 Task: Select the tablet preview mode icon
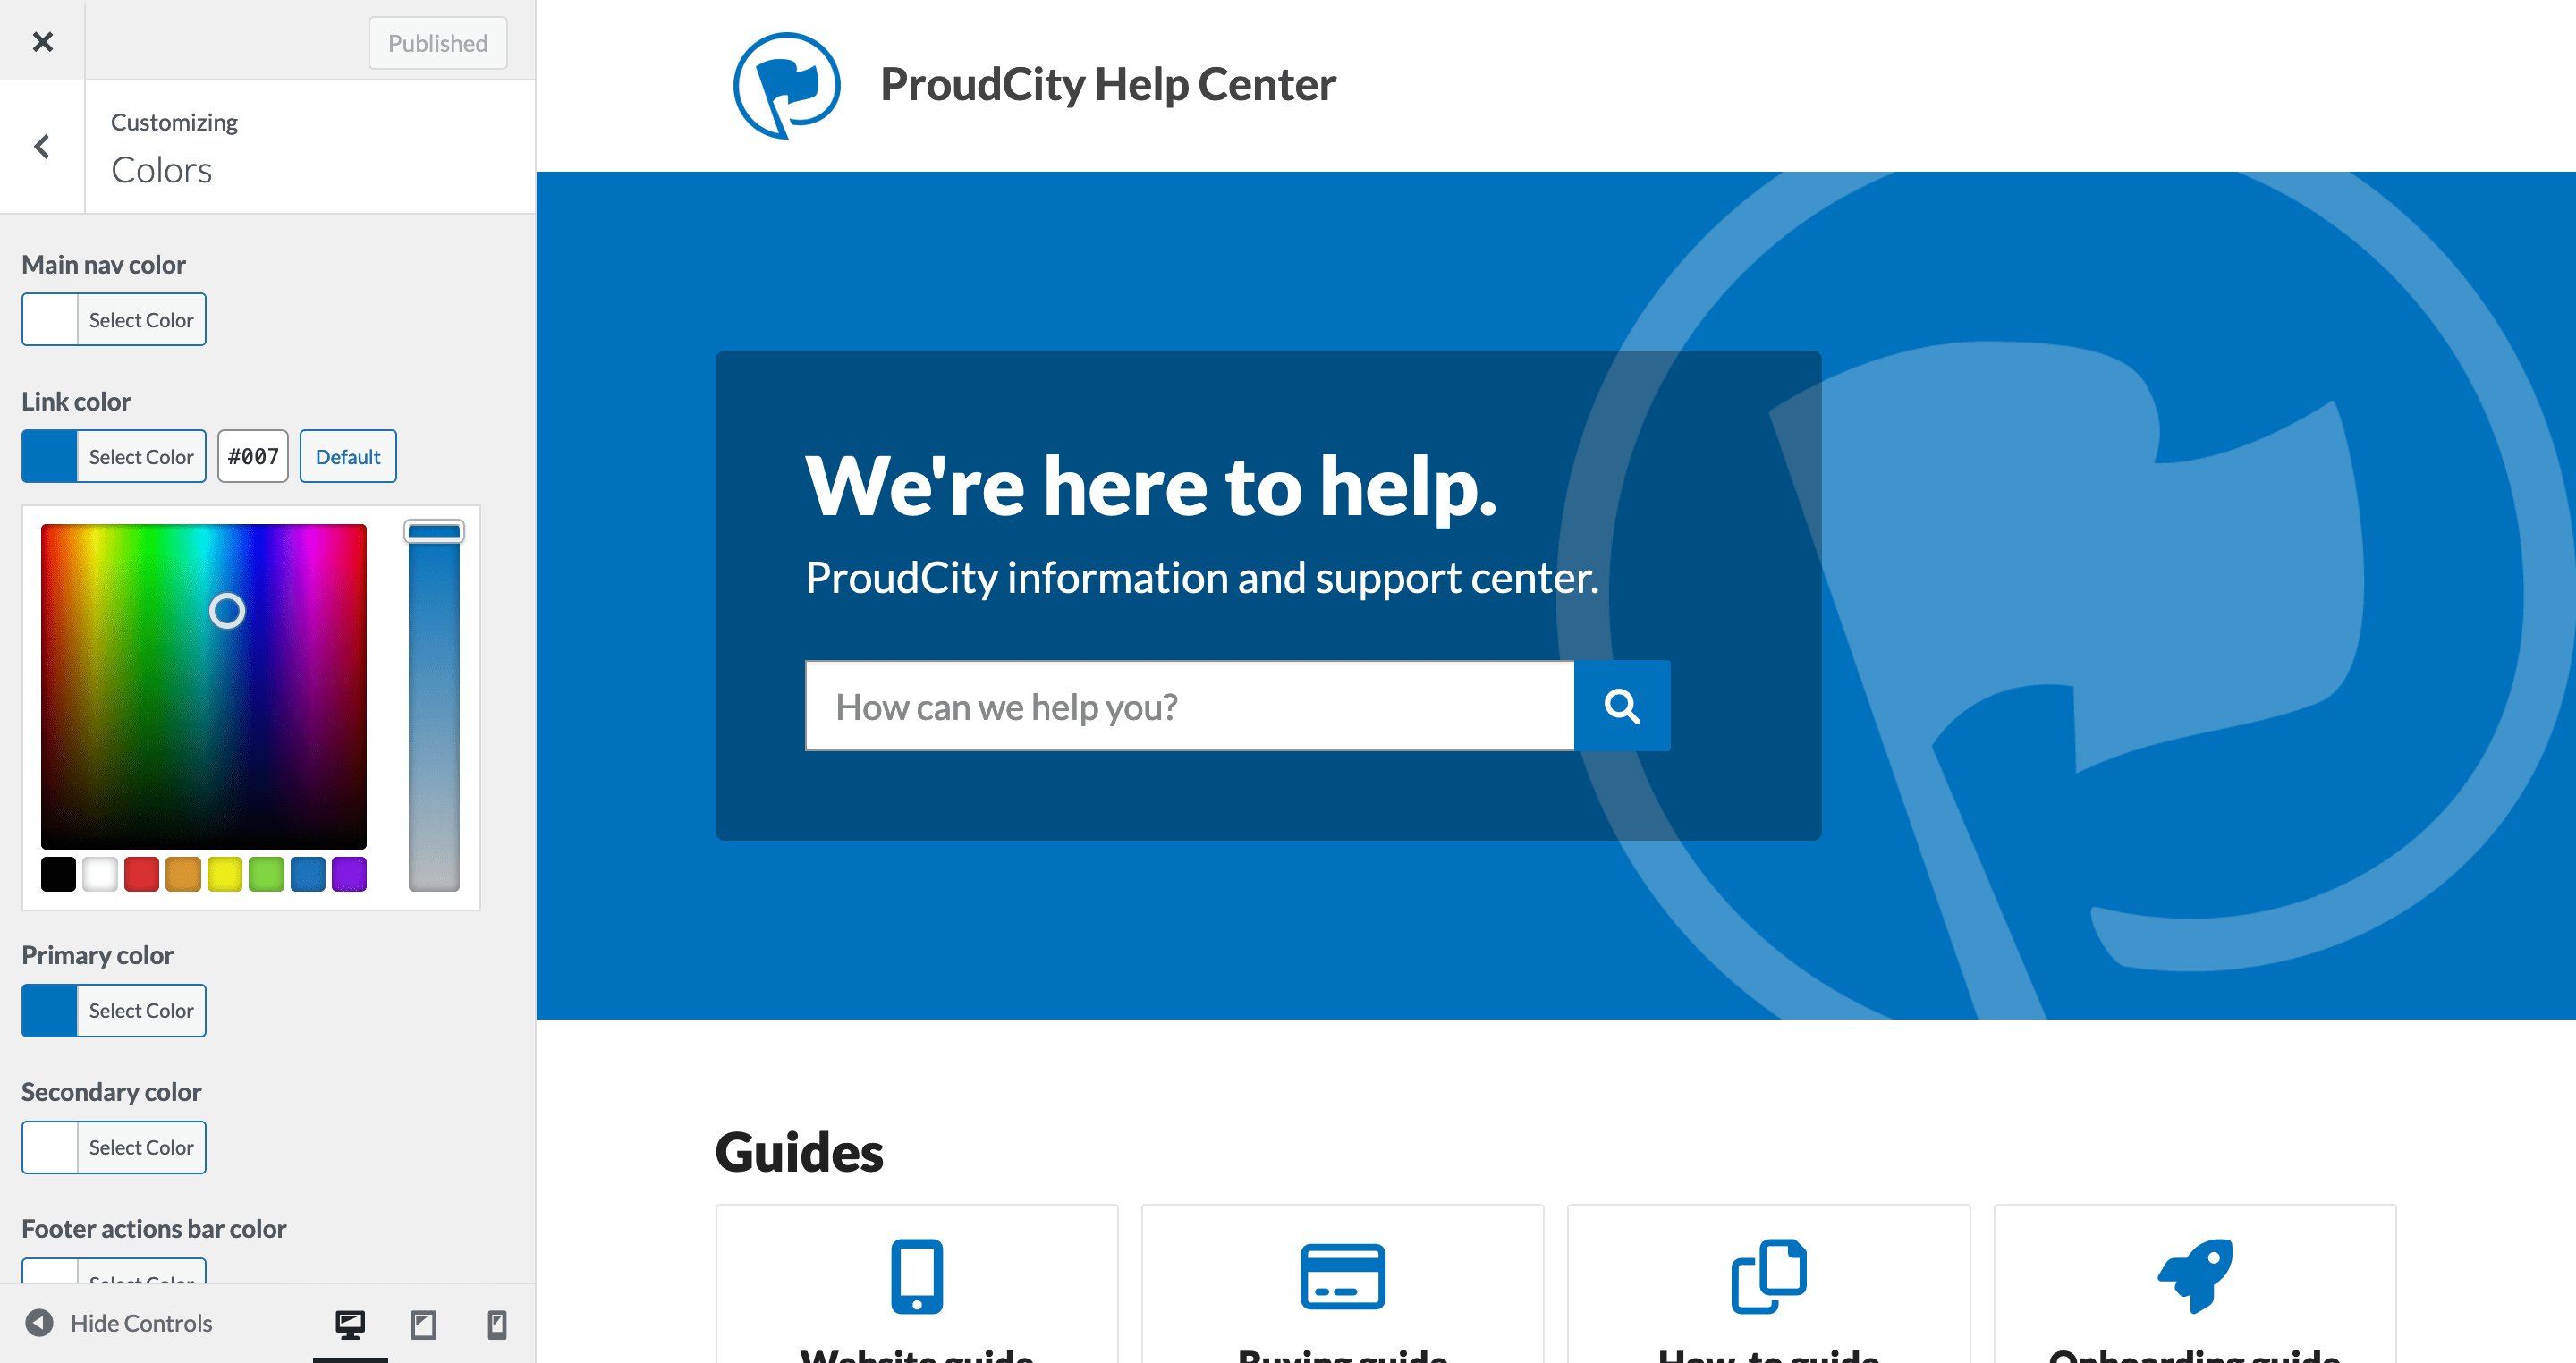pos(420,1322)
